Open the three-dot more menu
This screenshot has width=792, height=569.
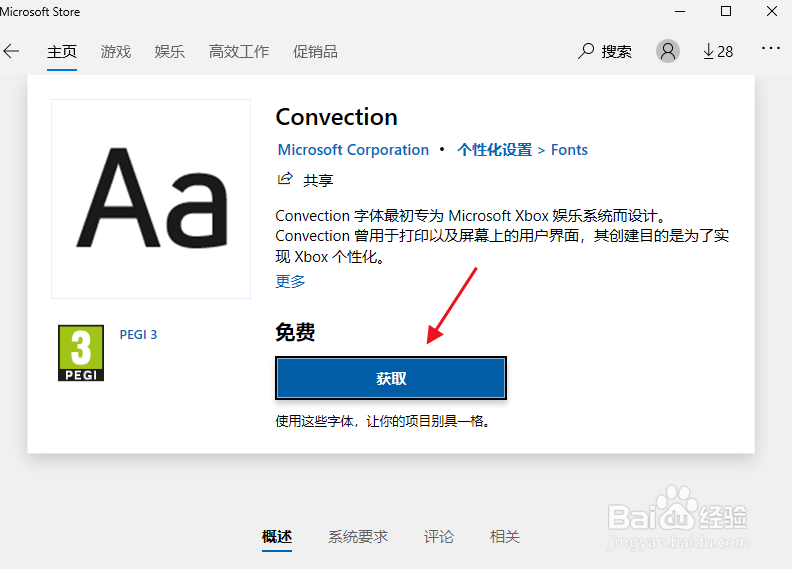pyautogui.click(x=771, y=48)
